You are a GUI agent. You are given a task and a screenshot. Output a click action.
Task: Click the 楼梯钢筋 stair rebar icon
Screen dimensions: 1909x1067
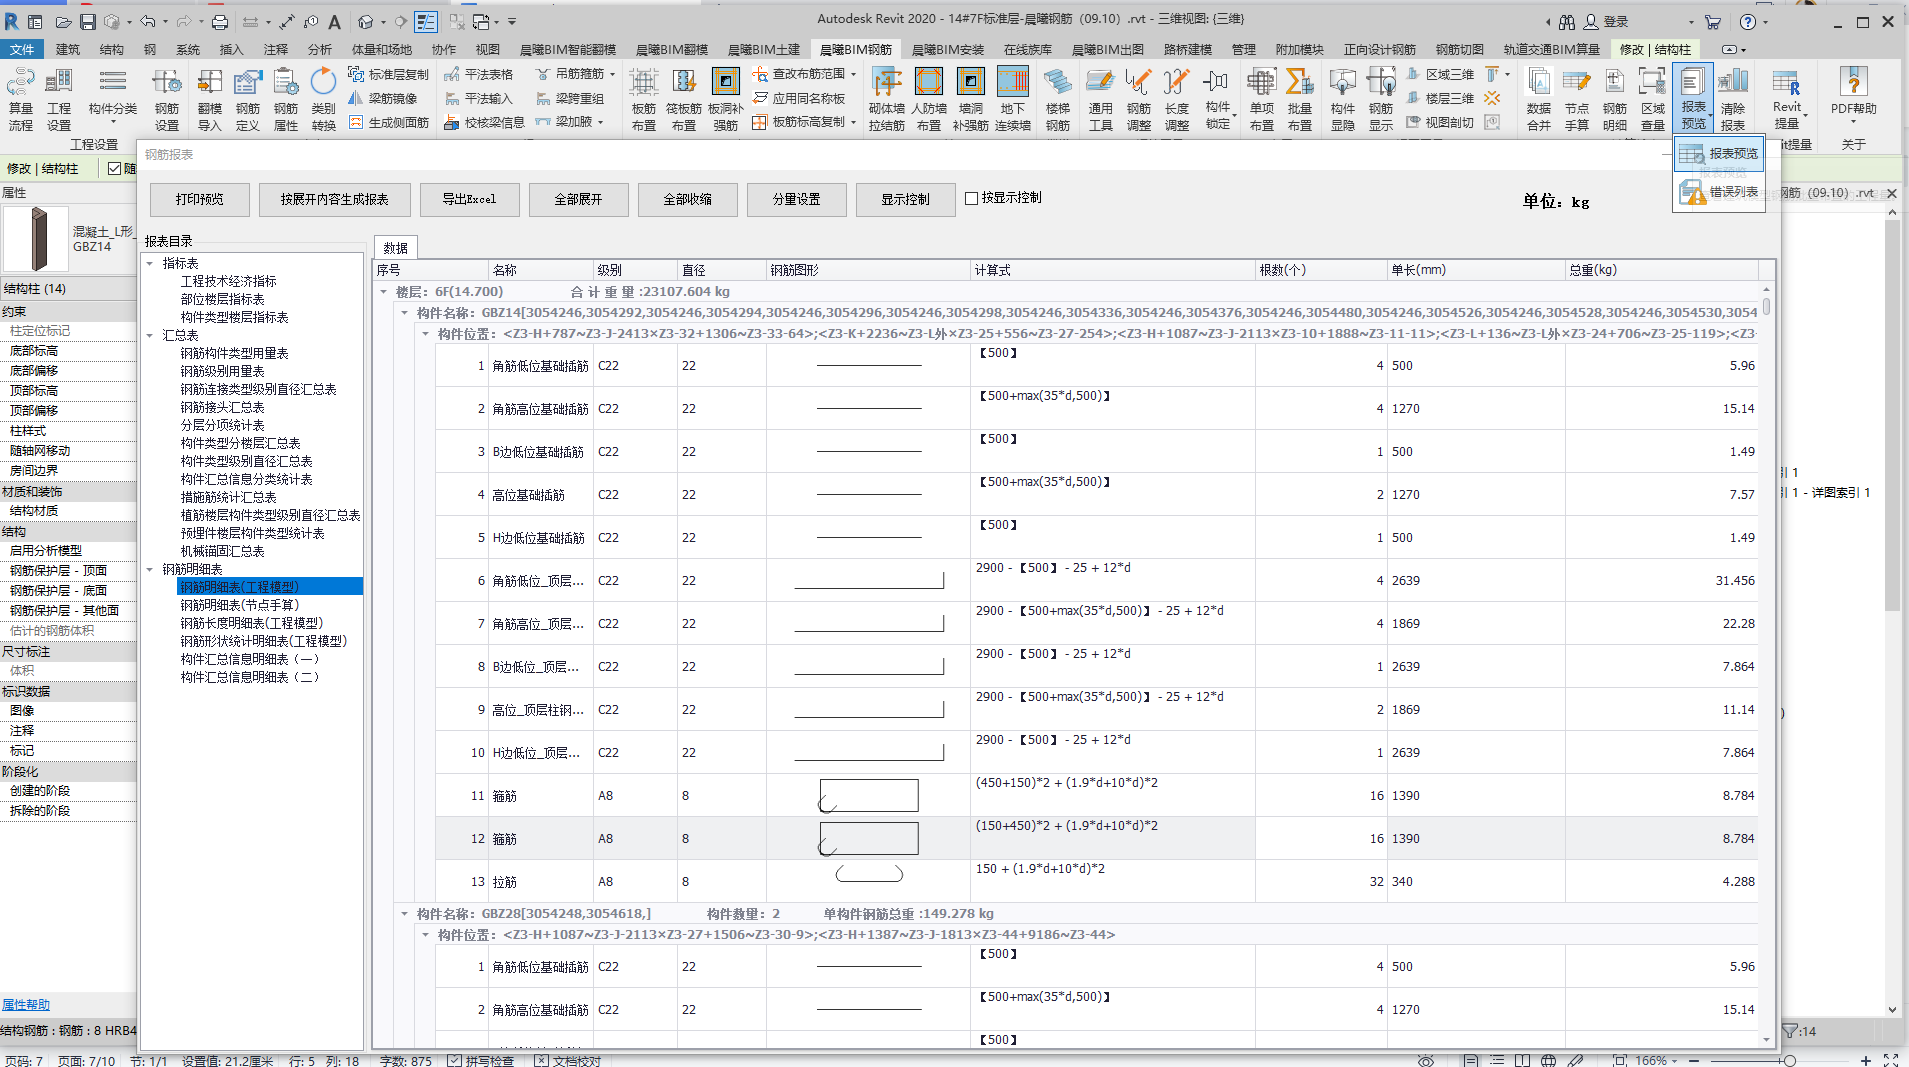click(x=1058, y=99)
